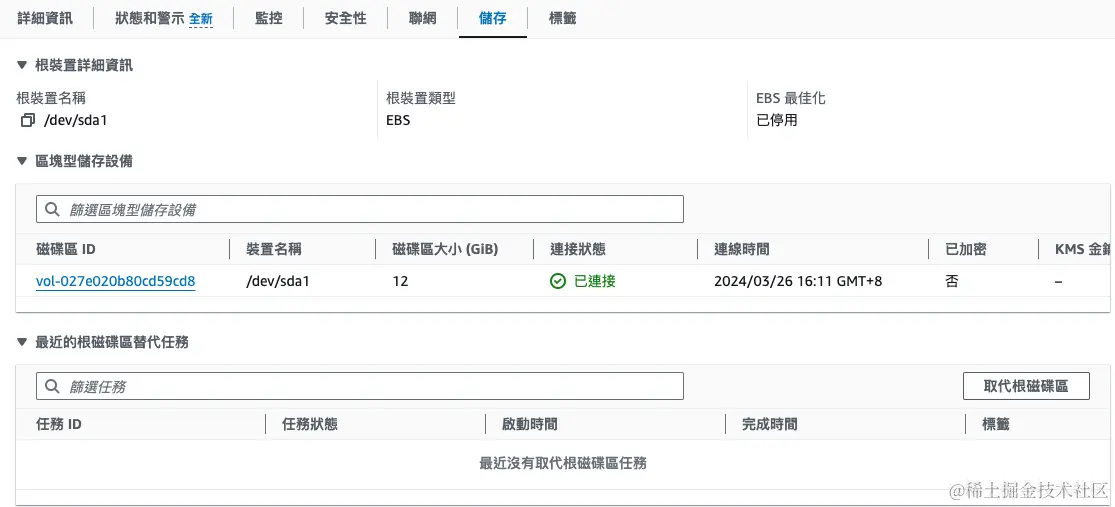Click the 磁碟區大小 (GiB) column header

pyautogui.click(x=445, y=250)
